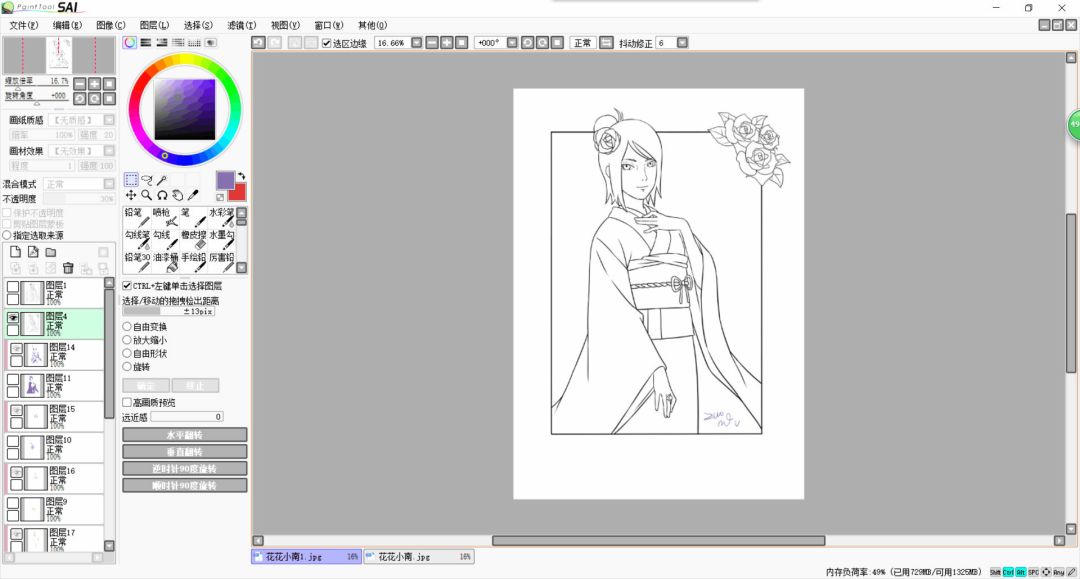The image size is (1080, 579).
Task: Choose the 橡皮擦 eraser brush
Action: tap(193, 238)
